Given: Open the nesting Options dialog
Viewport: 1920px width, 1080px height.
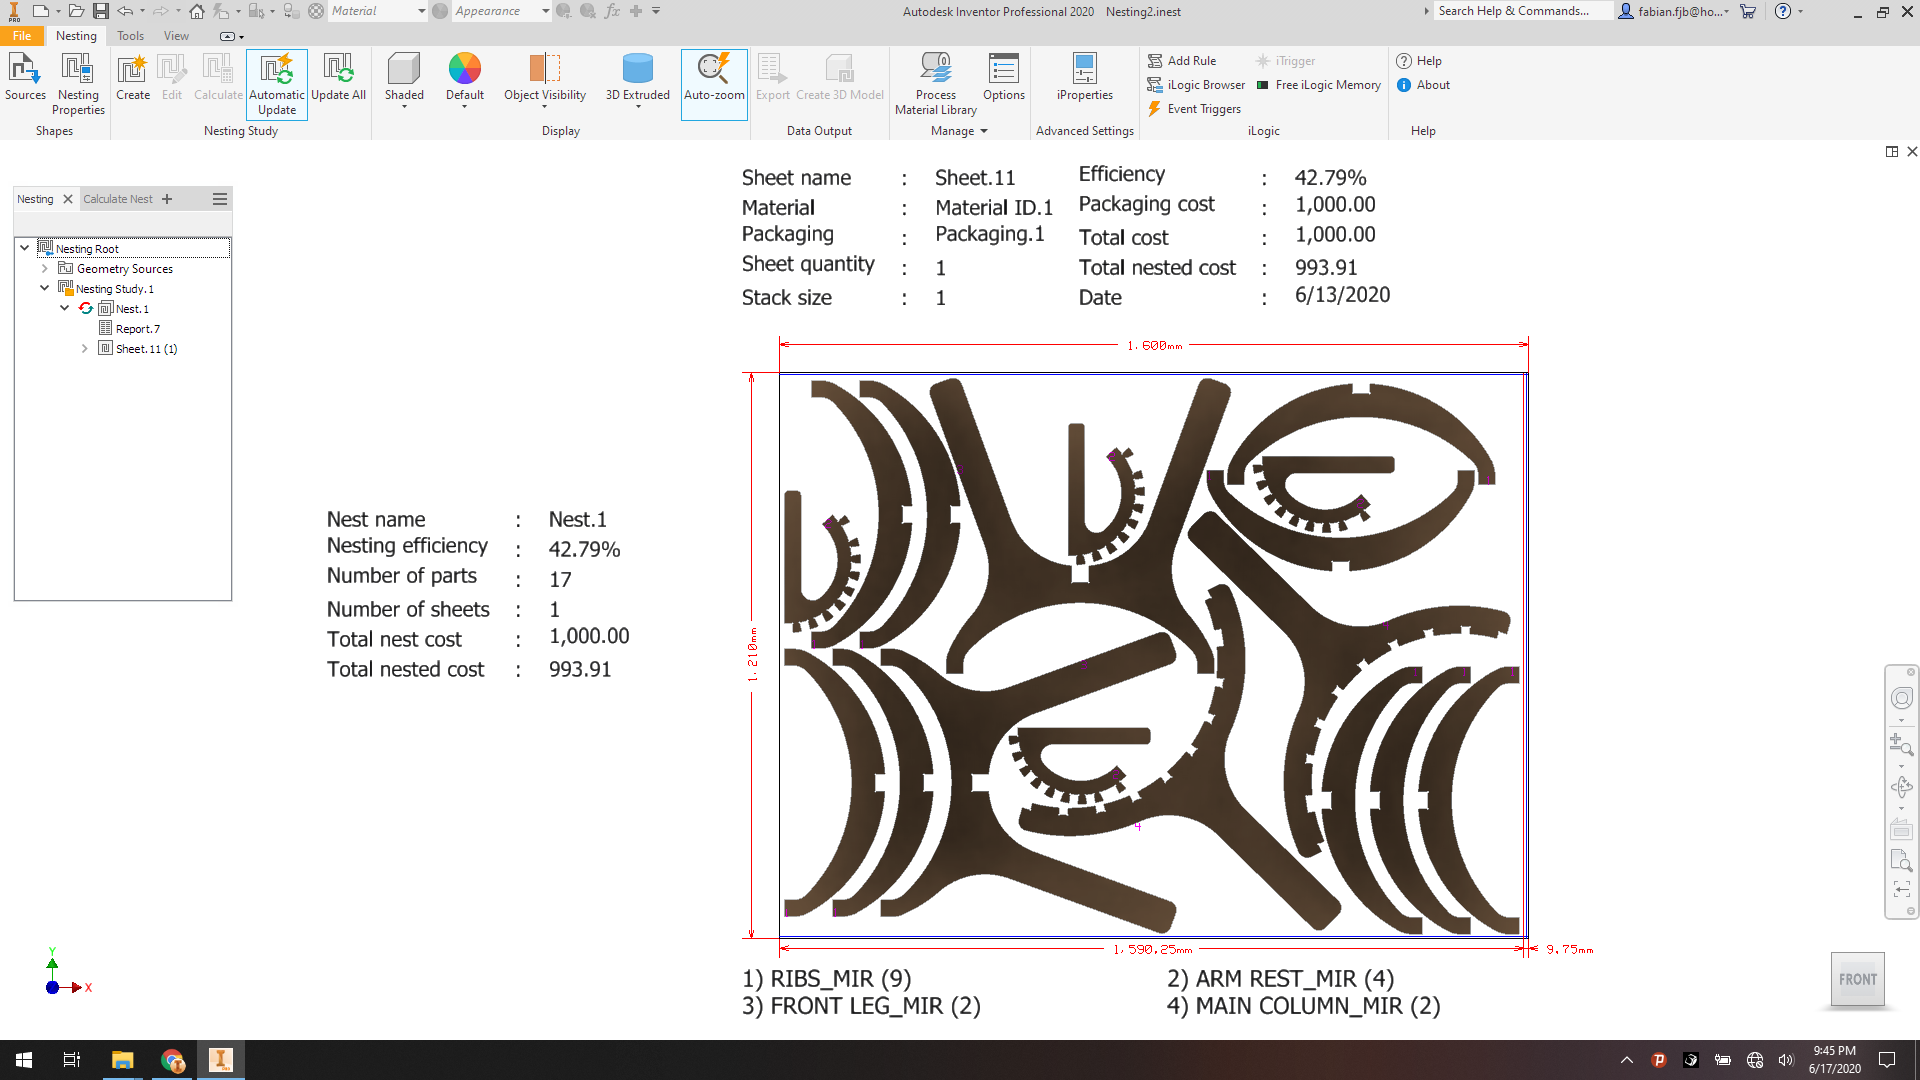Looking at the screenshot, I should 1004,78.
